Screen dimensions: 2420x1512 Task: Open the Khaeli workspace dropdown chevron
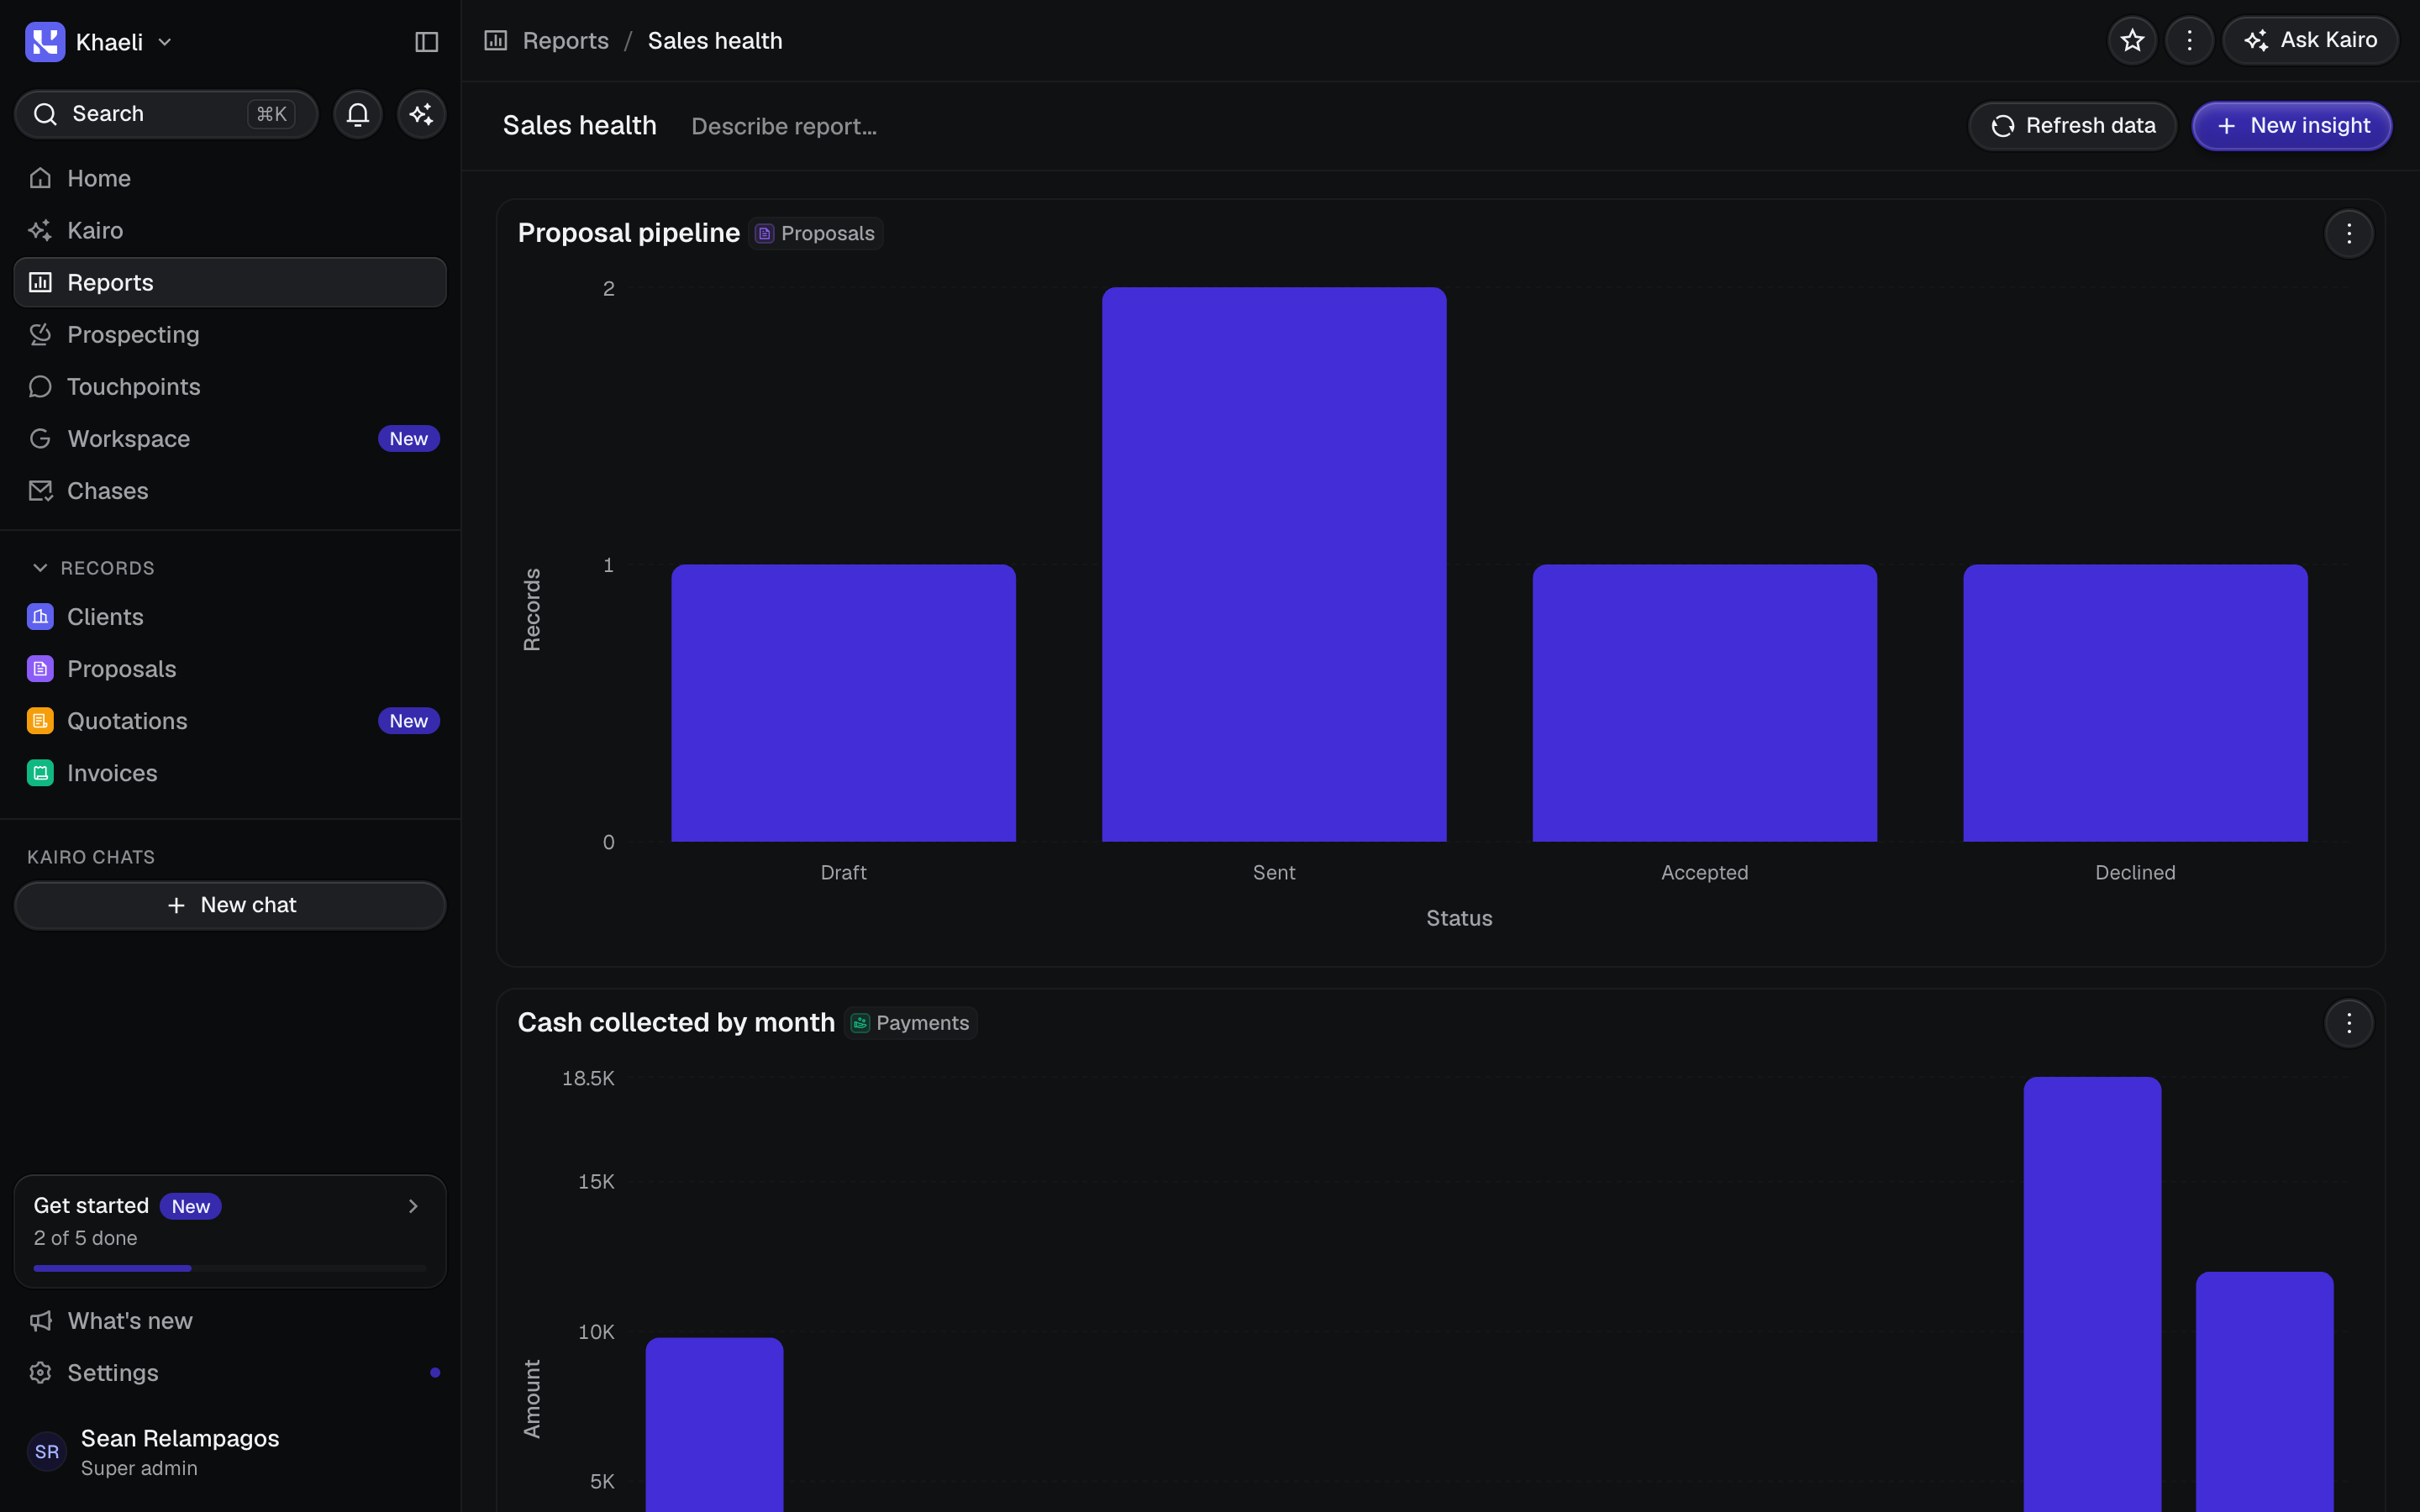(x=165, y=42)
